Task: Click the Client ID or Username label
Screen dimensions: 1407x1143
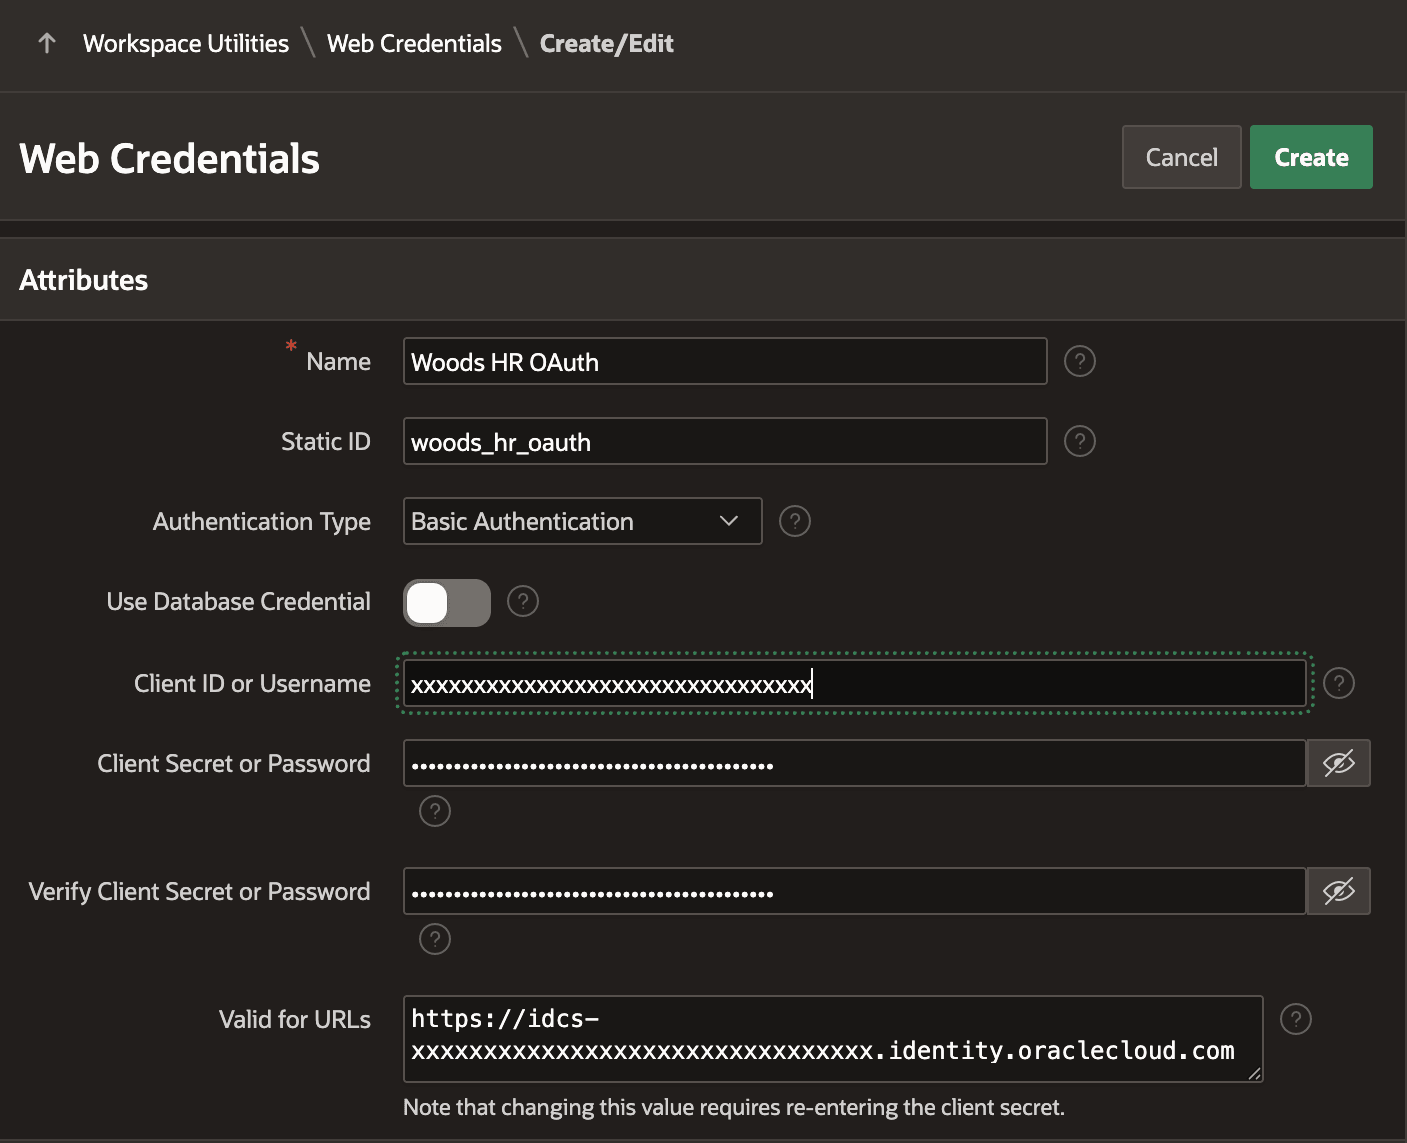Action: click(252, 683)
